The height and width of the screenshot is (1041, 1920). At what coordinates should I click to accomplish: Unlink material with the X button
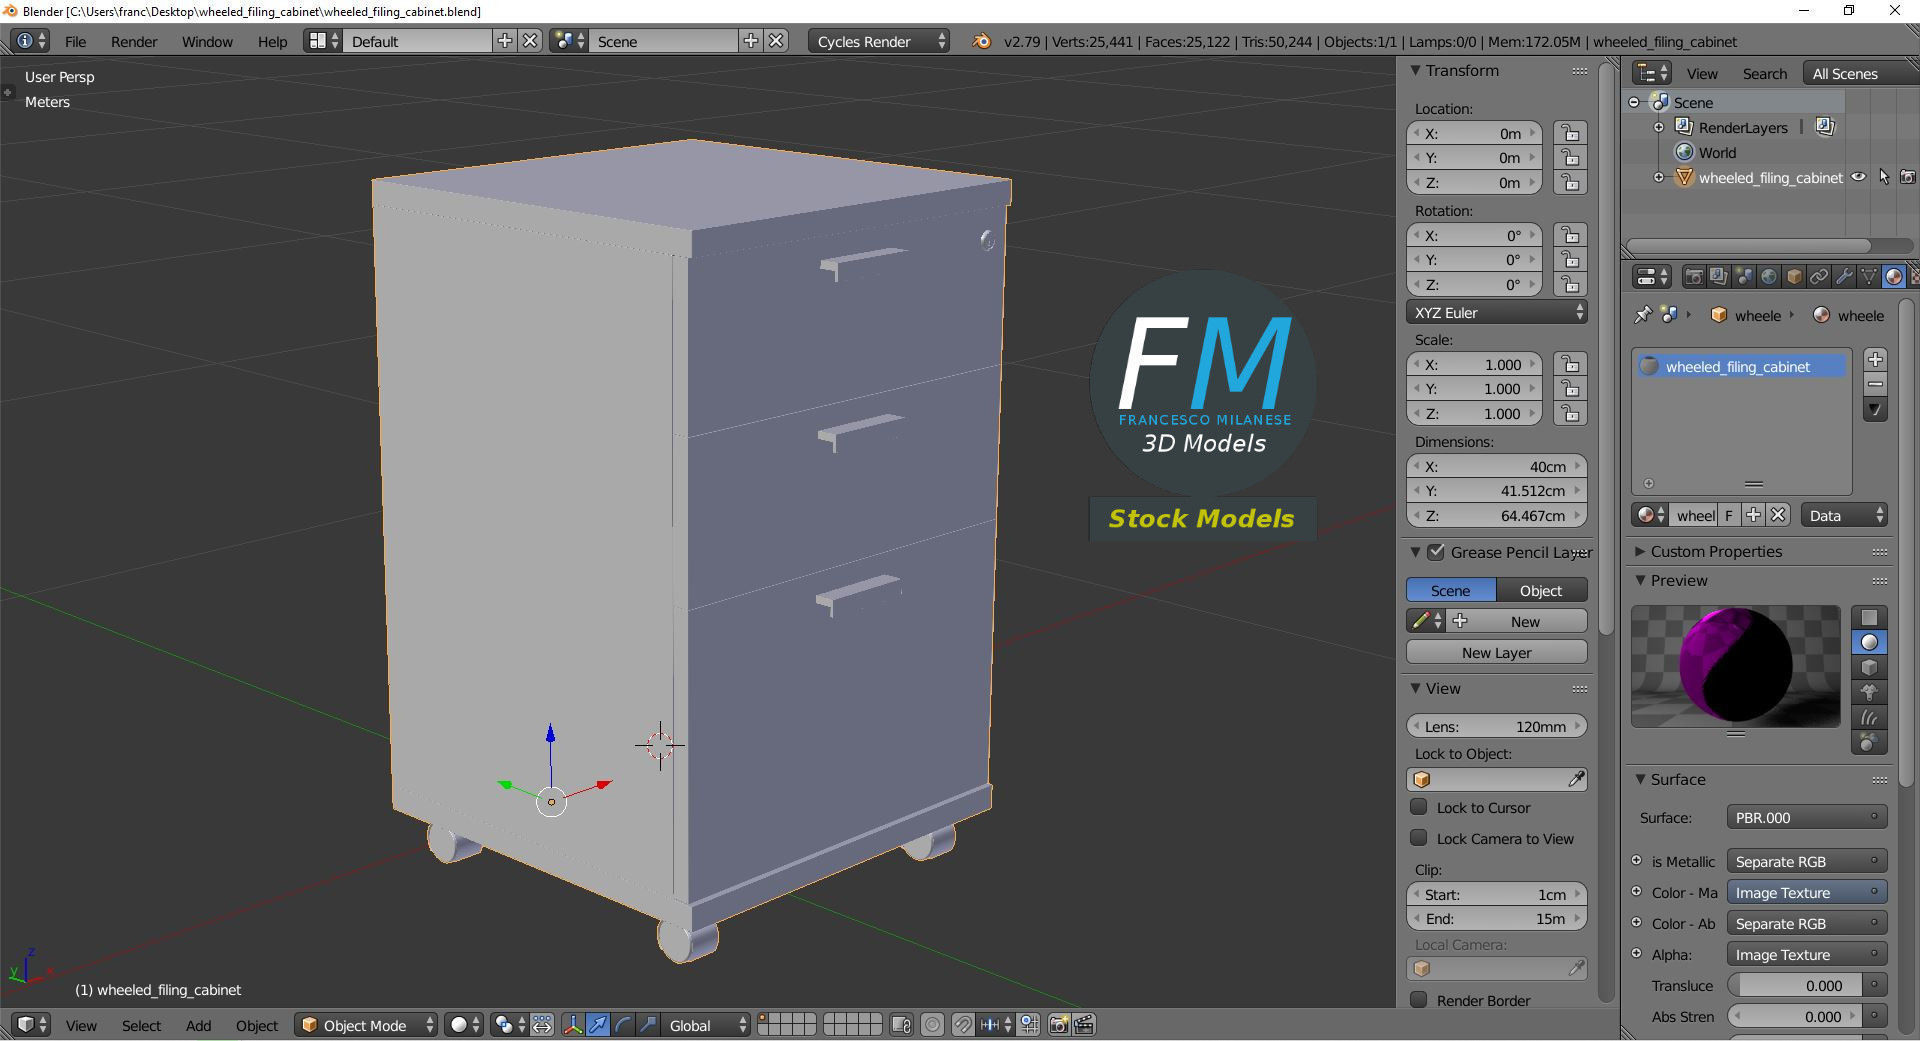pos(1777,515)
